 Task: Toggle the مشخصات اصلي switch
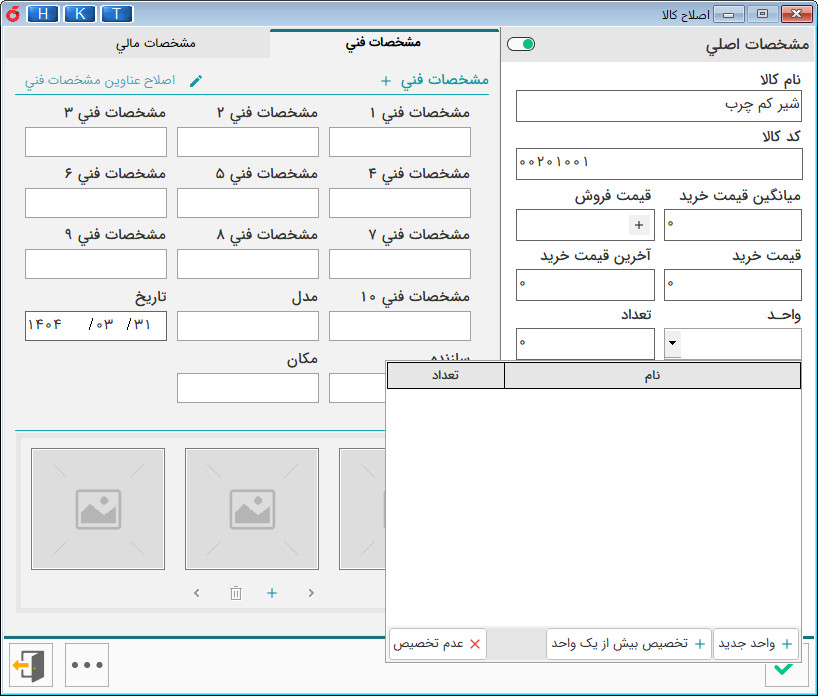click(x=521, y=44)
